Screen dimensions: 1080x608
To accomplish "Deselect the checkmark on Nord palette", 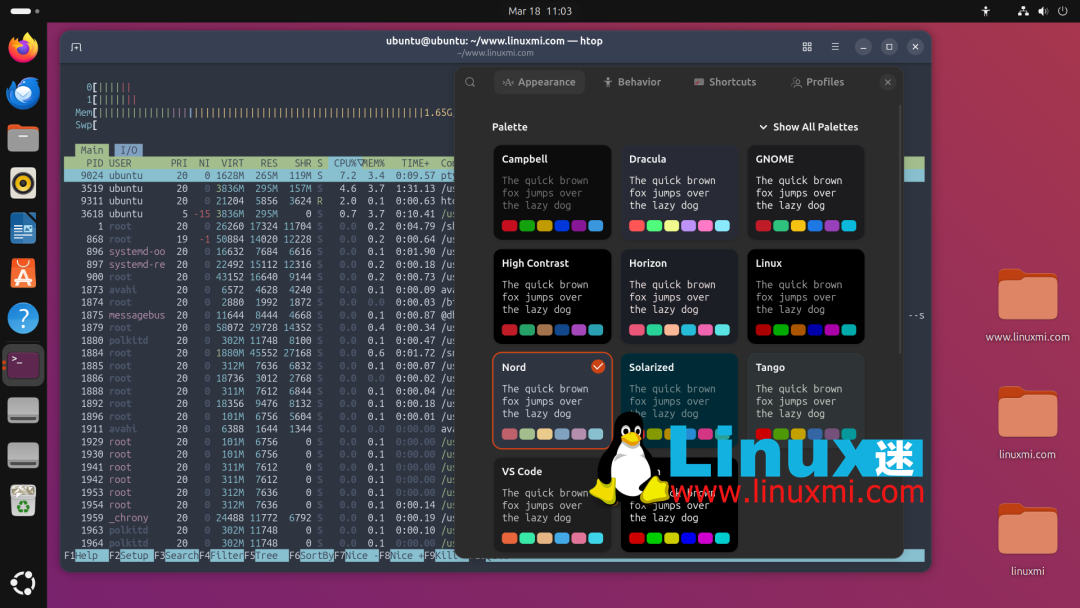I will point(598,366).
